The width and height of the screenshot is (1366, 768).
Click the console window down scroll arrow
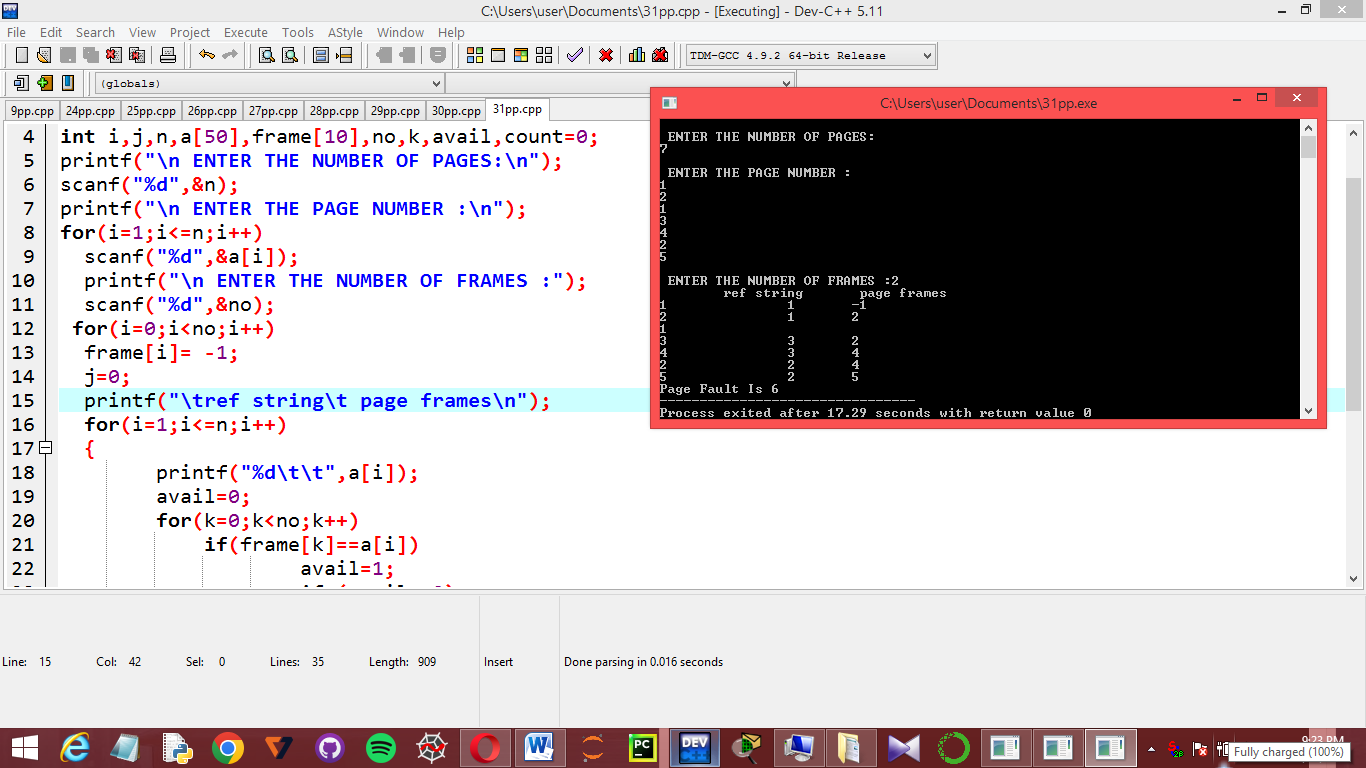[1309, 410]
